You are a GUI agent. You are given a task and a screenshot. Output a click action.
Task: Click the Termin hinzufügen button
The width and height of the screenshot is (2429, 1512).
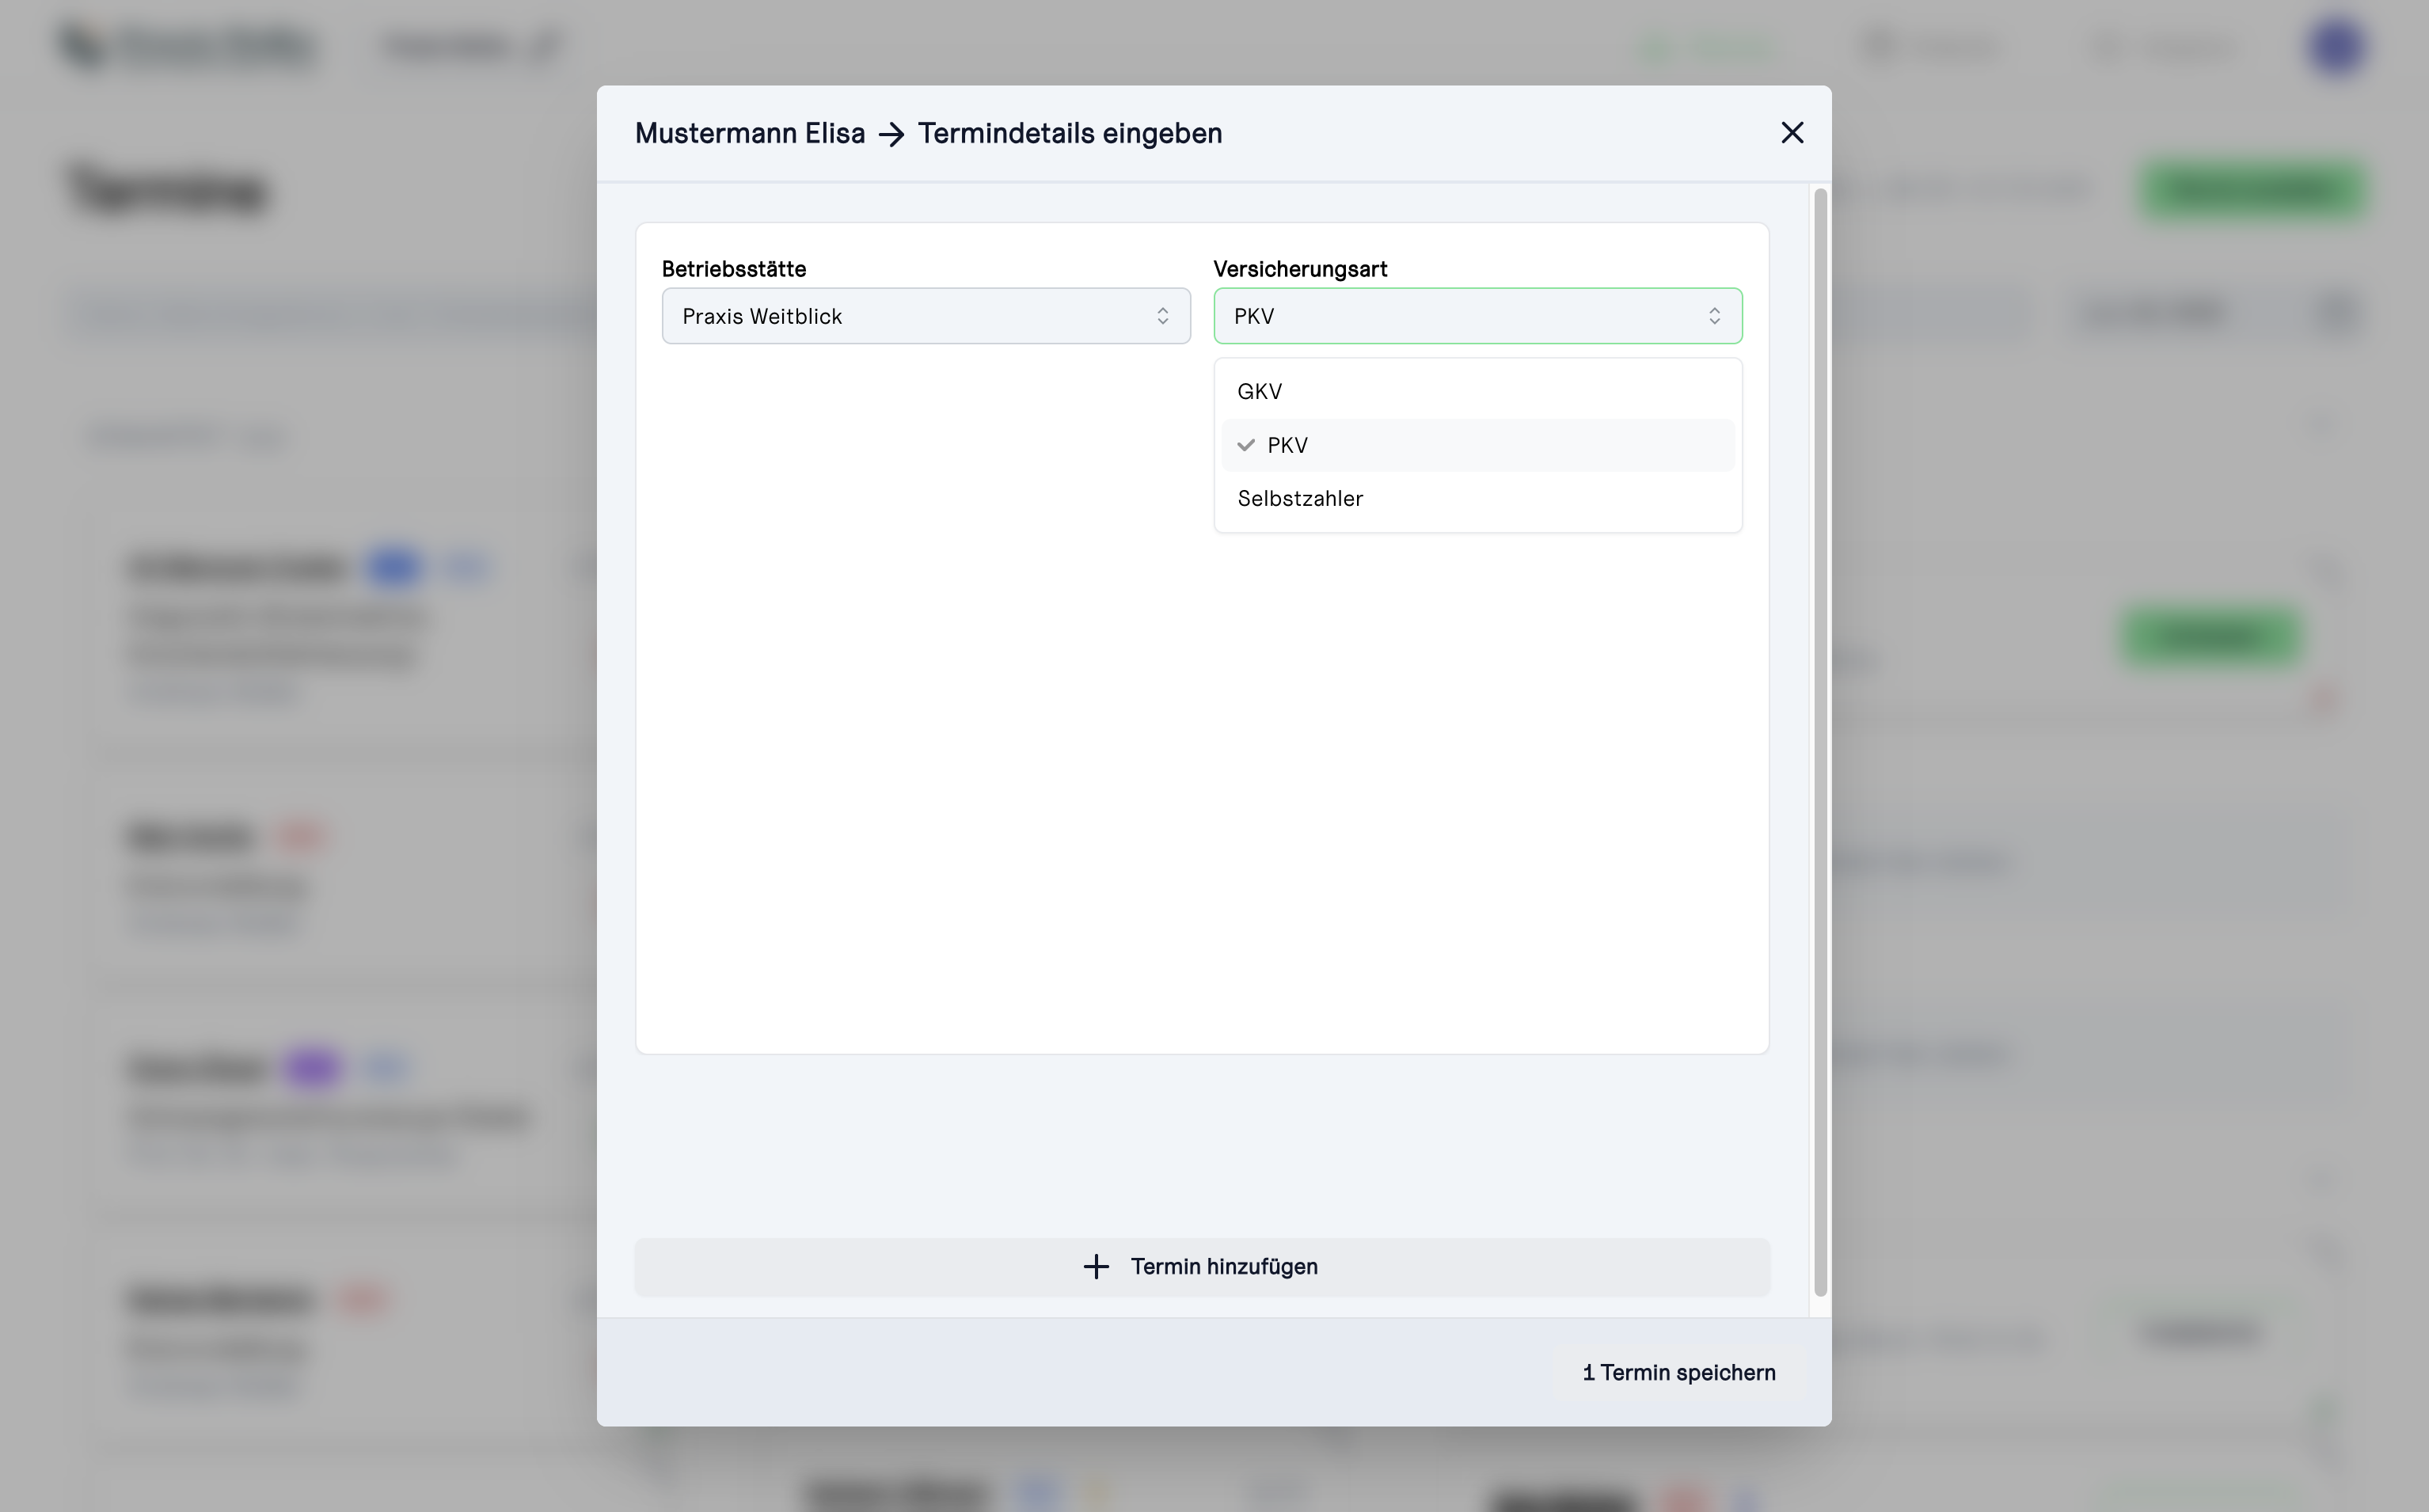pyautogui.click(x=1202, y=1267)
